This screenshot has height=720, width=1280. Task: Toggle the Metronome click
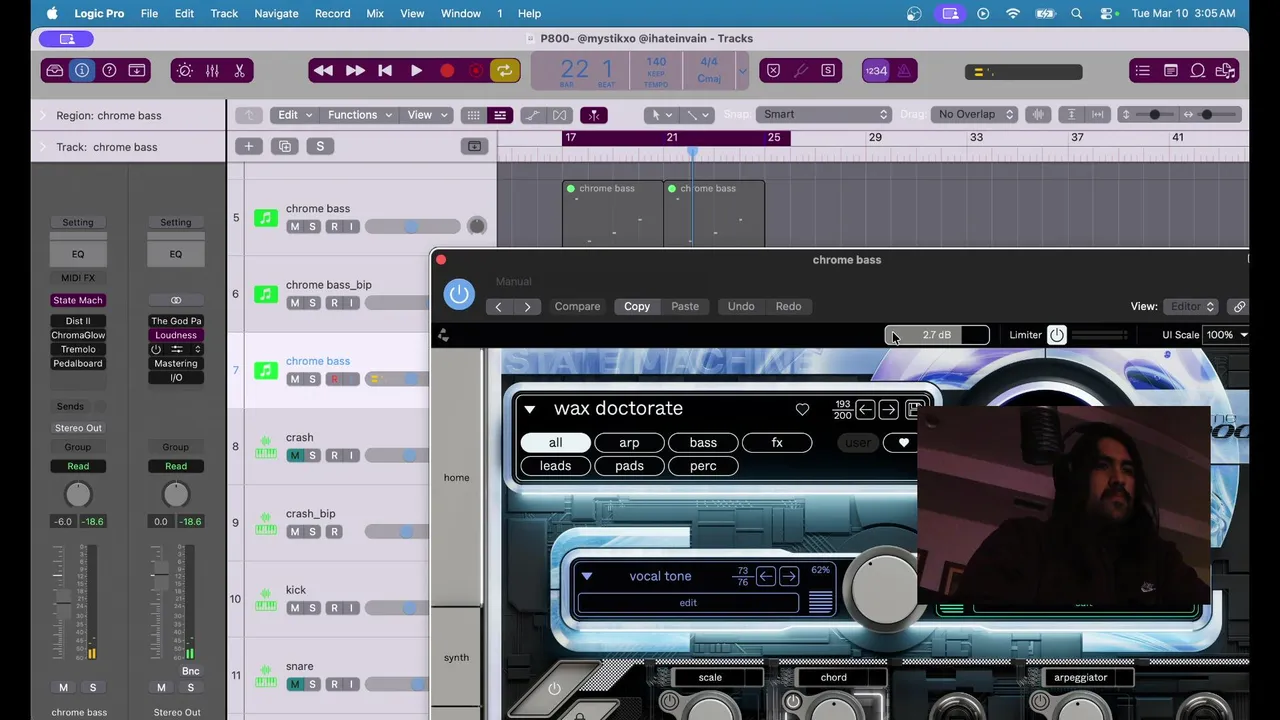coord(904,71)
